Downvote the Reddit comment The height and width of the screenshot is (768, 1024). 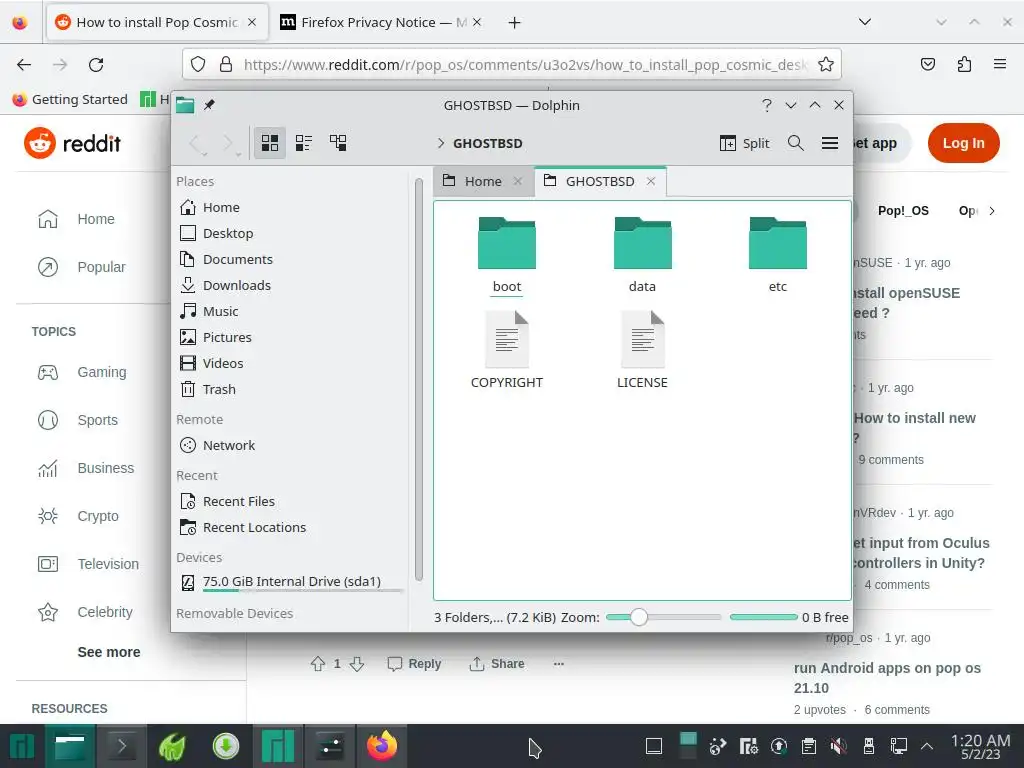(x=357, y=664)
